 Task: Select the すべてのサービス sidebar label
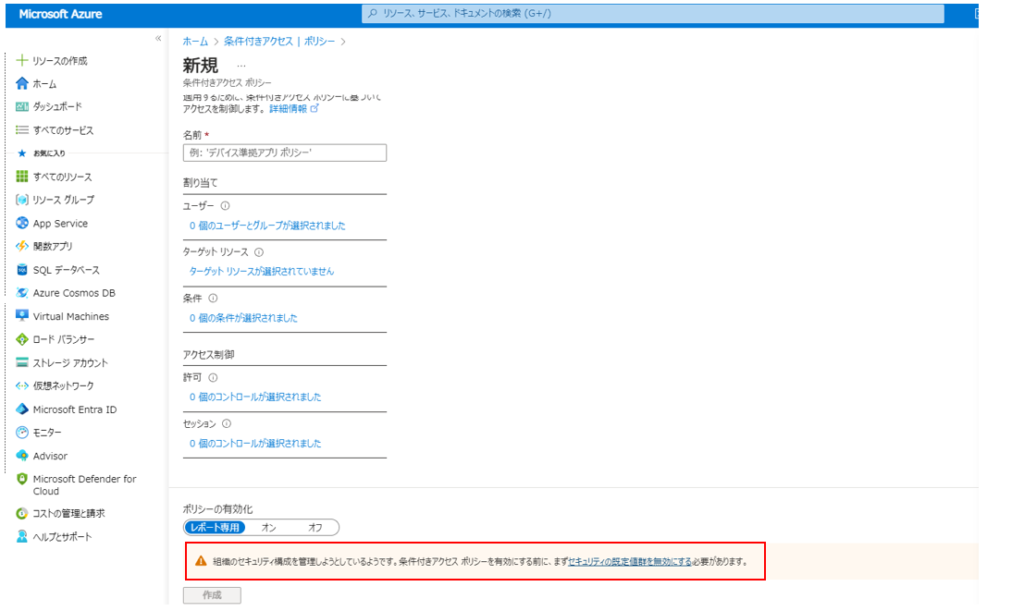[x=63, y=130]
